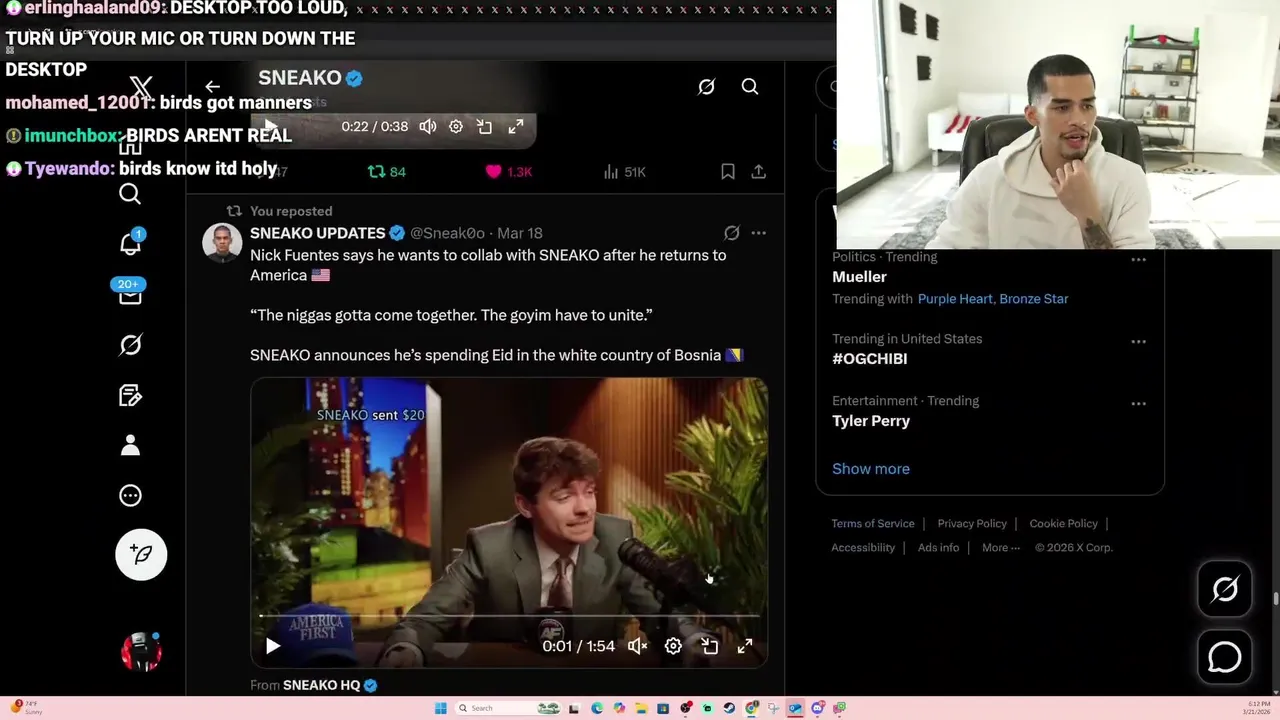Image resolution: width=1280 pixels, height=720 pixels.
Task: Click the compose post round button
Action: [x=141, y=554]
